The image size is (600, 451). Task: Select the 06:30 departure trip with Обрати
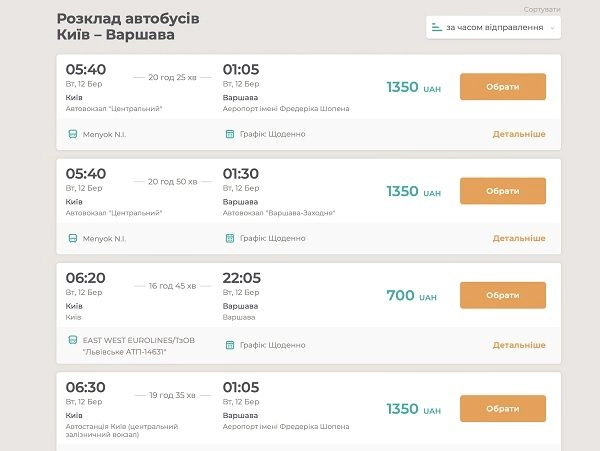(x=503, y=409)
